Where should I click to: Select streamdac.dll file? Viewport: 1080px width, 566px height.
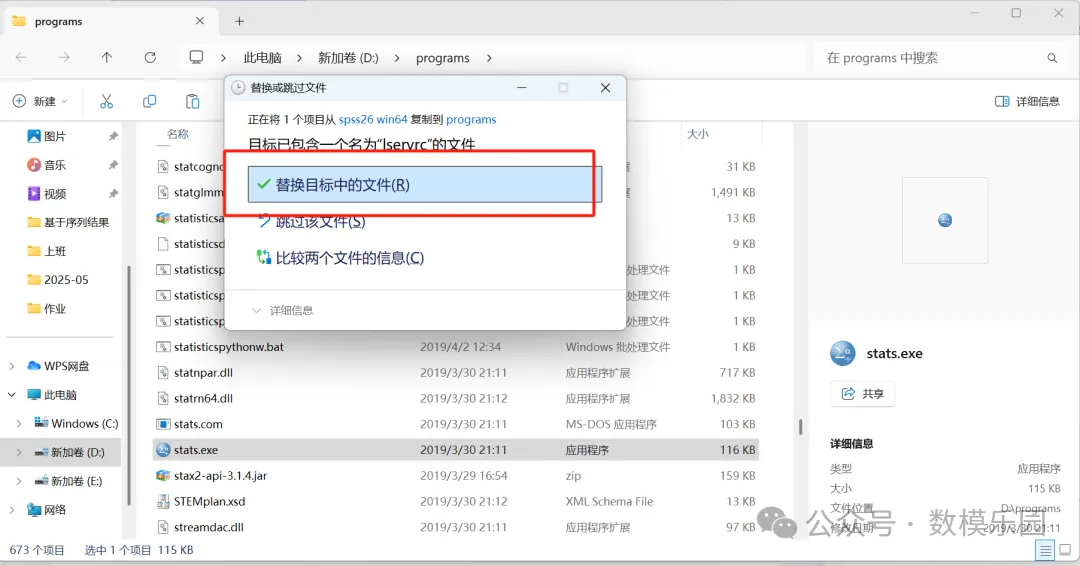tap(209, 527)
